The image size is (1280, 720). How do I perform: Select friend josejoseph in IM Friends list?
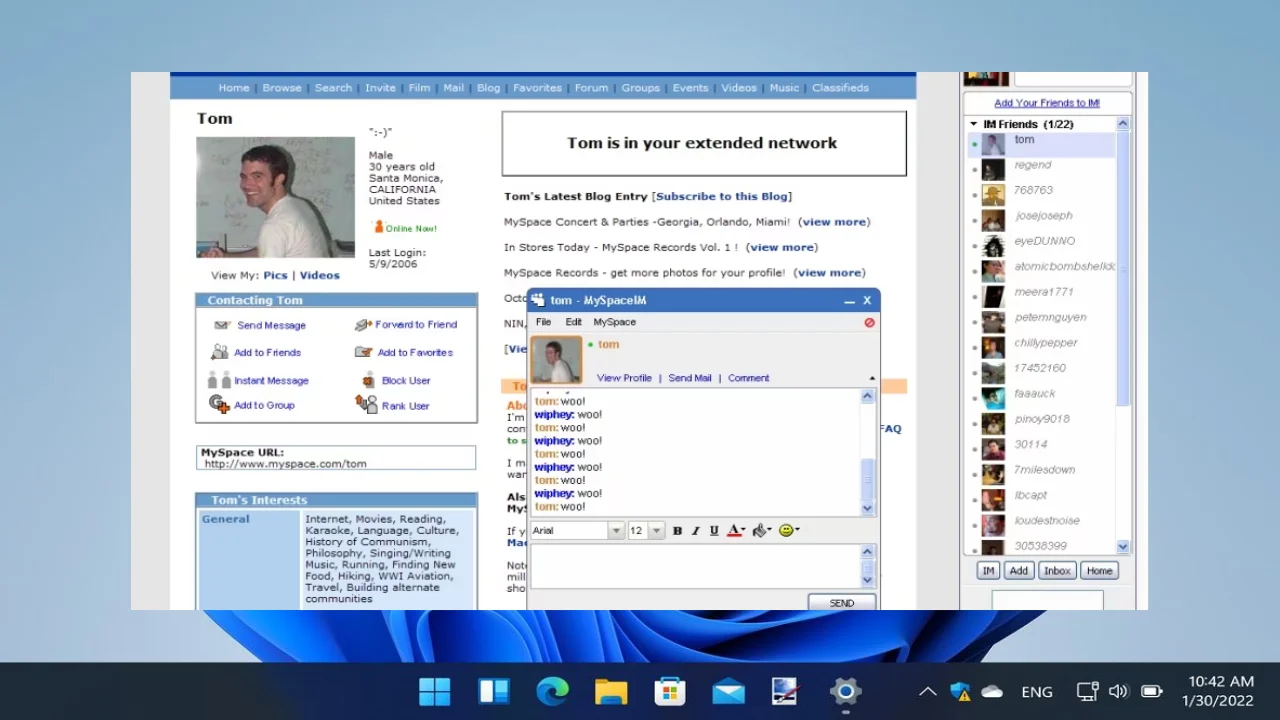pyautogui.click(x=1041, y=221)
